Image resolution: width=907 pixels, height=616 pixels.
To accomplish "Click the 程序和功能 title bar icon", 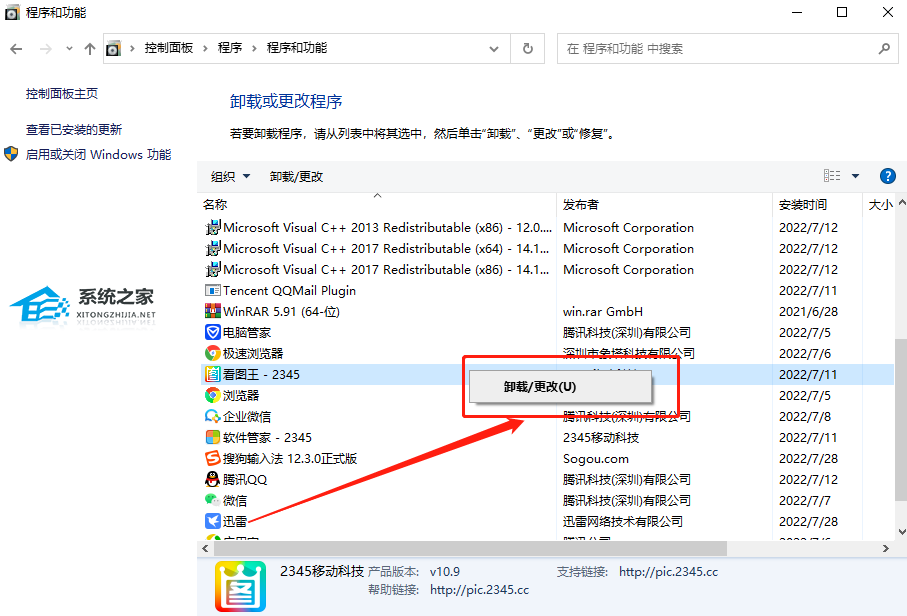I will (x=12, y=12).
